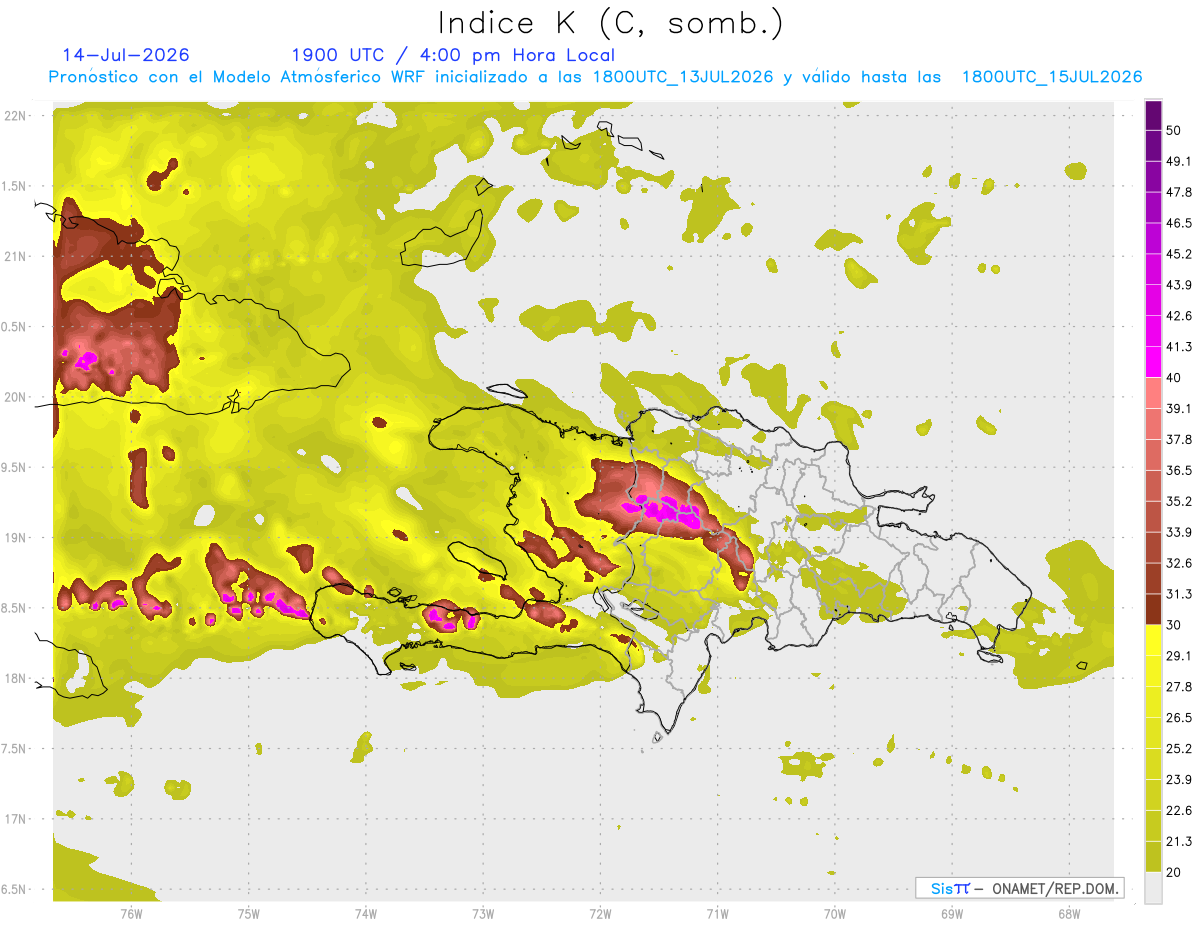Click the '76W' longitude label

[131, 914]
